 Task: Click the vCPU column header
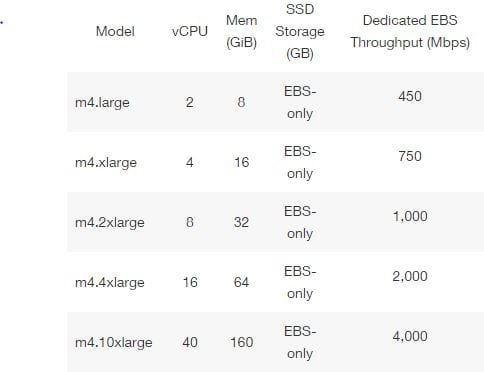190,31
